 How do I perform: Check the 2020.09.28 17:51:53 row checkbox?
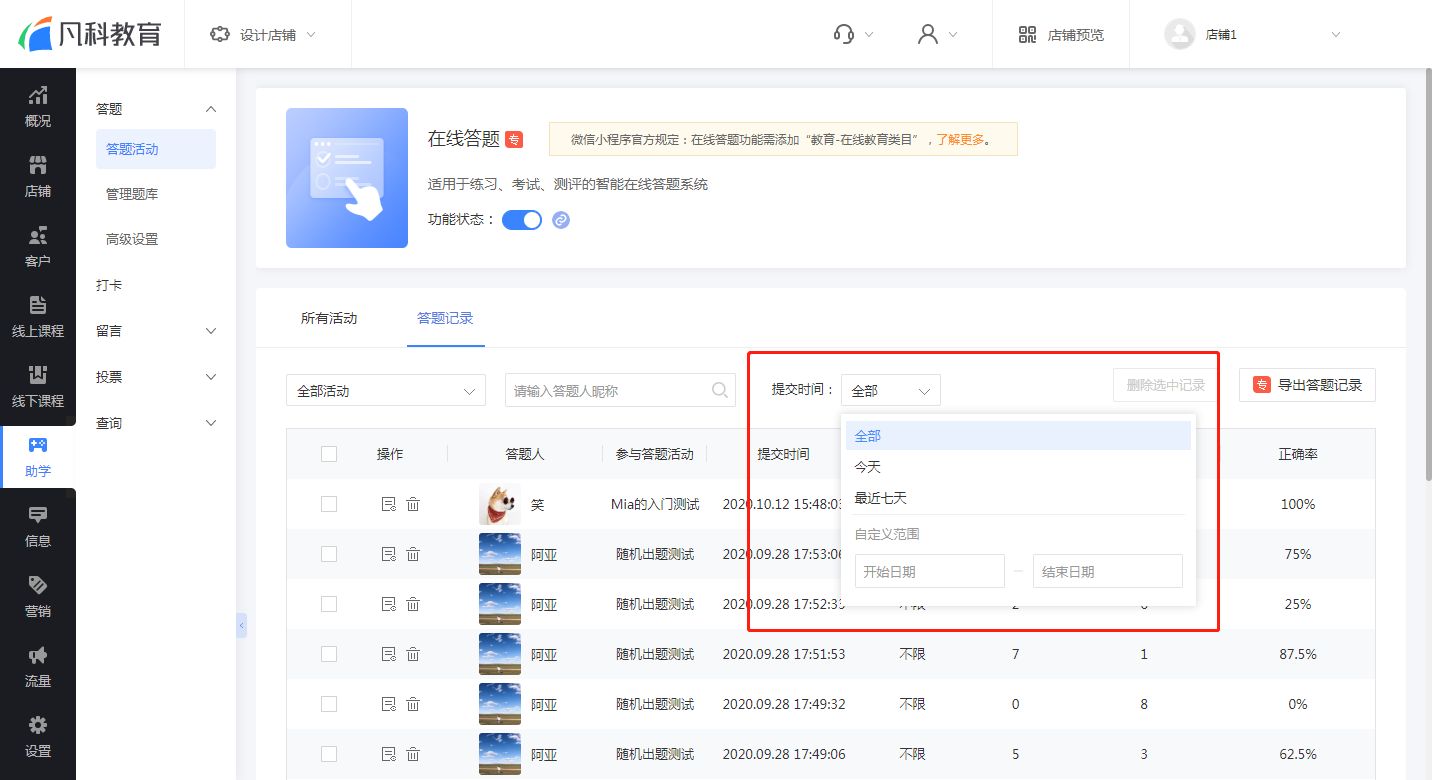(329, 654)
